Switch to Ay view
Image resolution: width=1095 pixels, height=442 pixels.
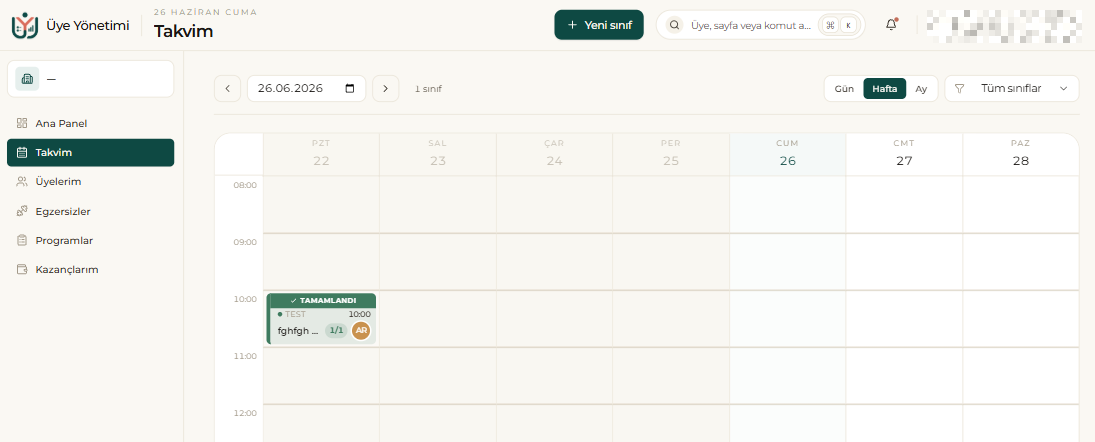(921, 89)
